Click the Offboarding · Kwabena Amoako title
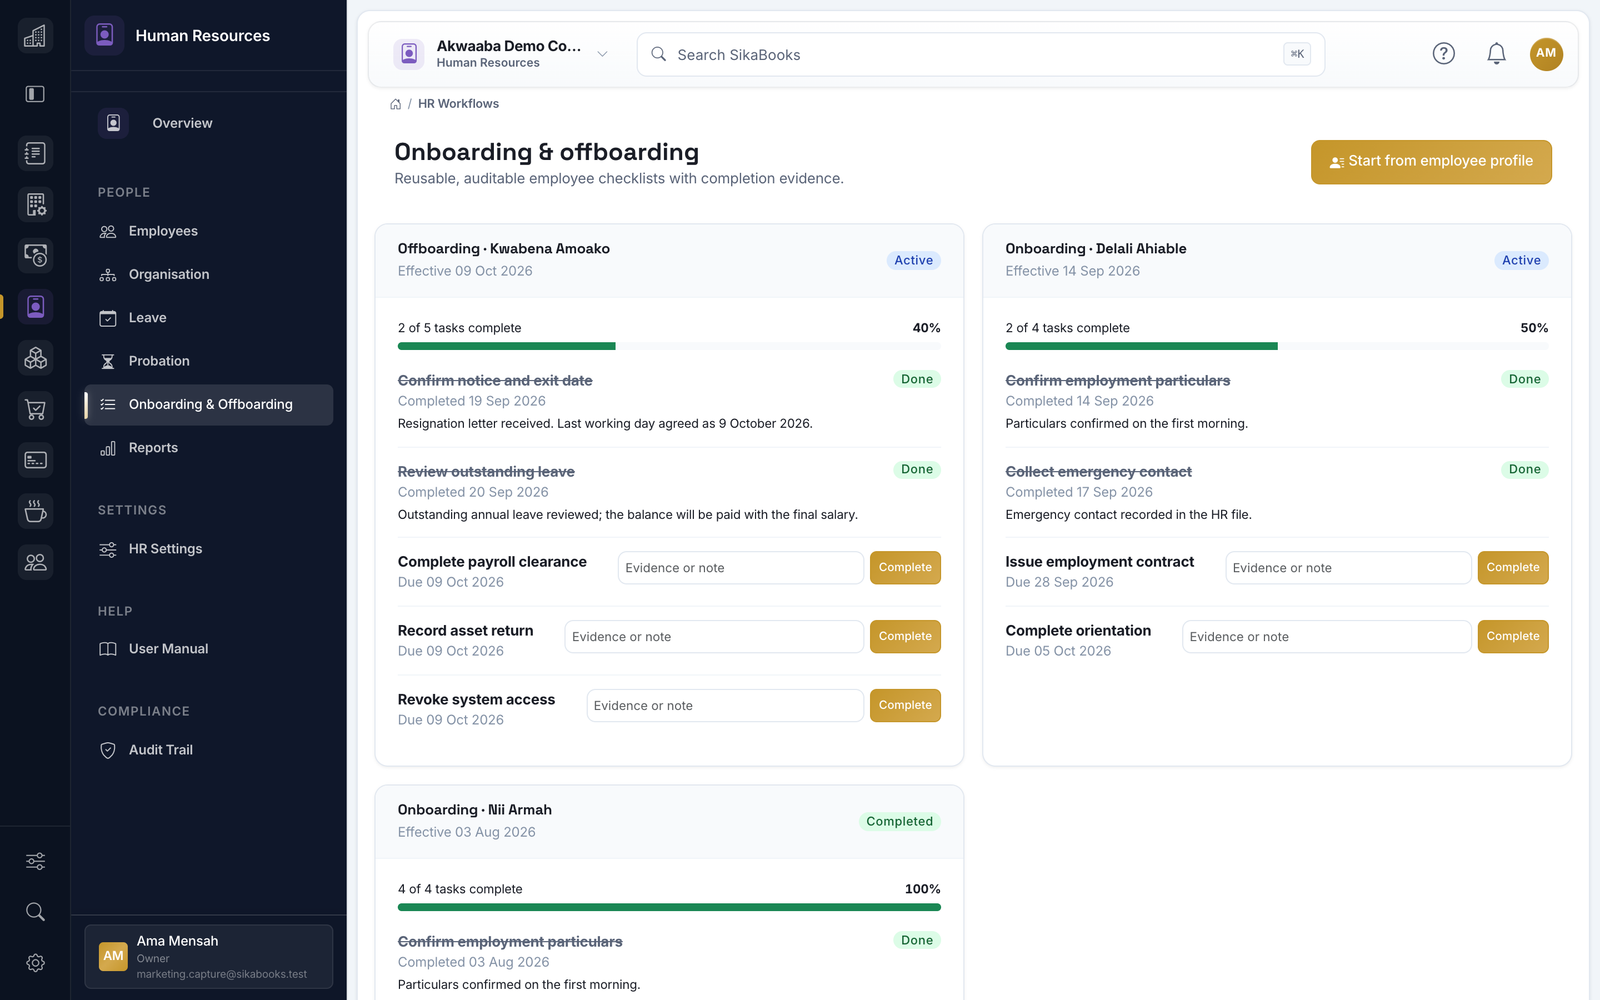 504,249
